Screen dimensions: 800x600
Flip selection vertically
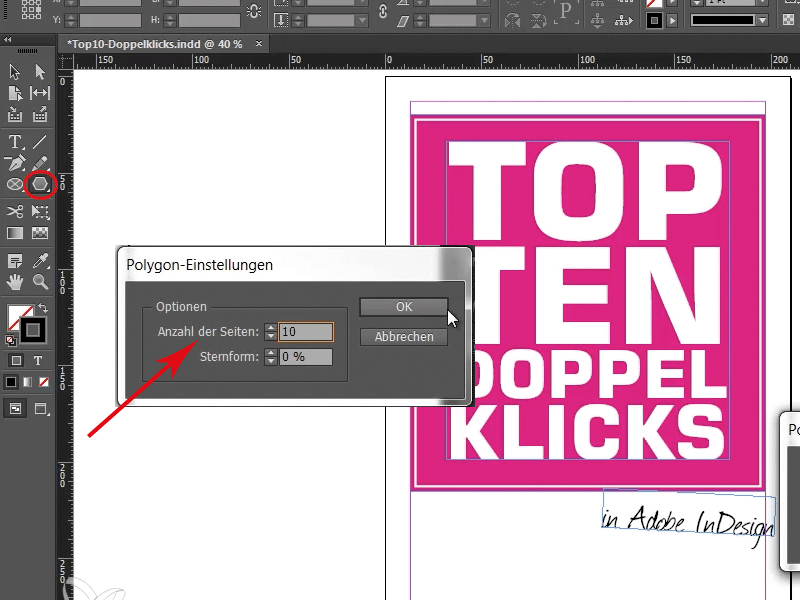click(538, 21)
